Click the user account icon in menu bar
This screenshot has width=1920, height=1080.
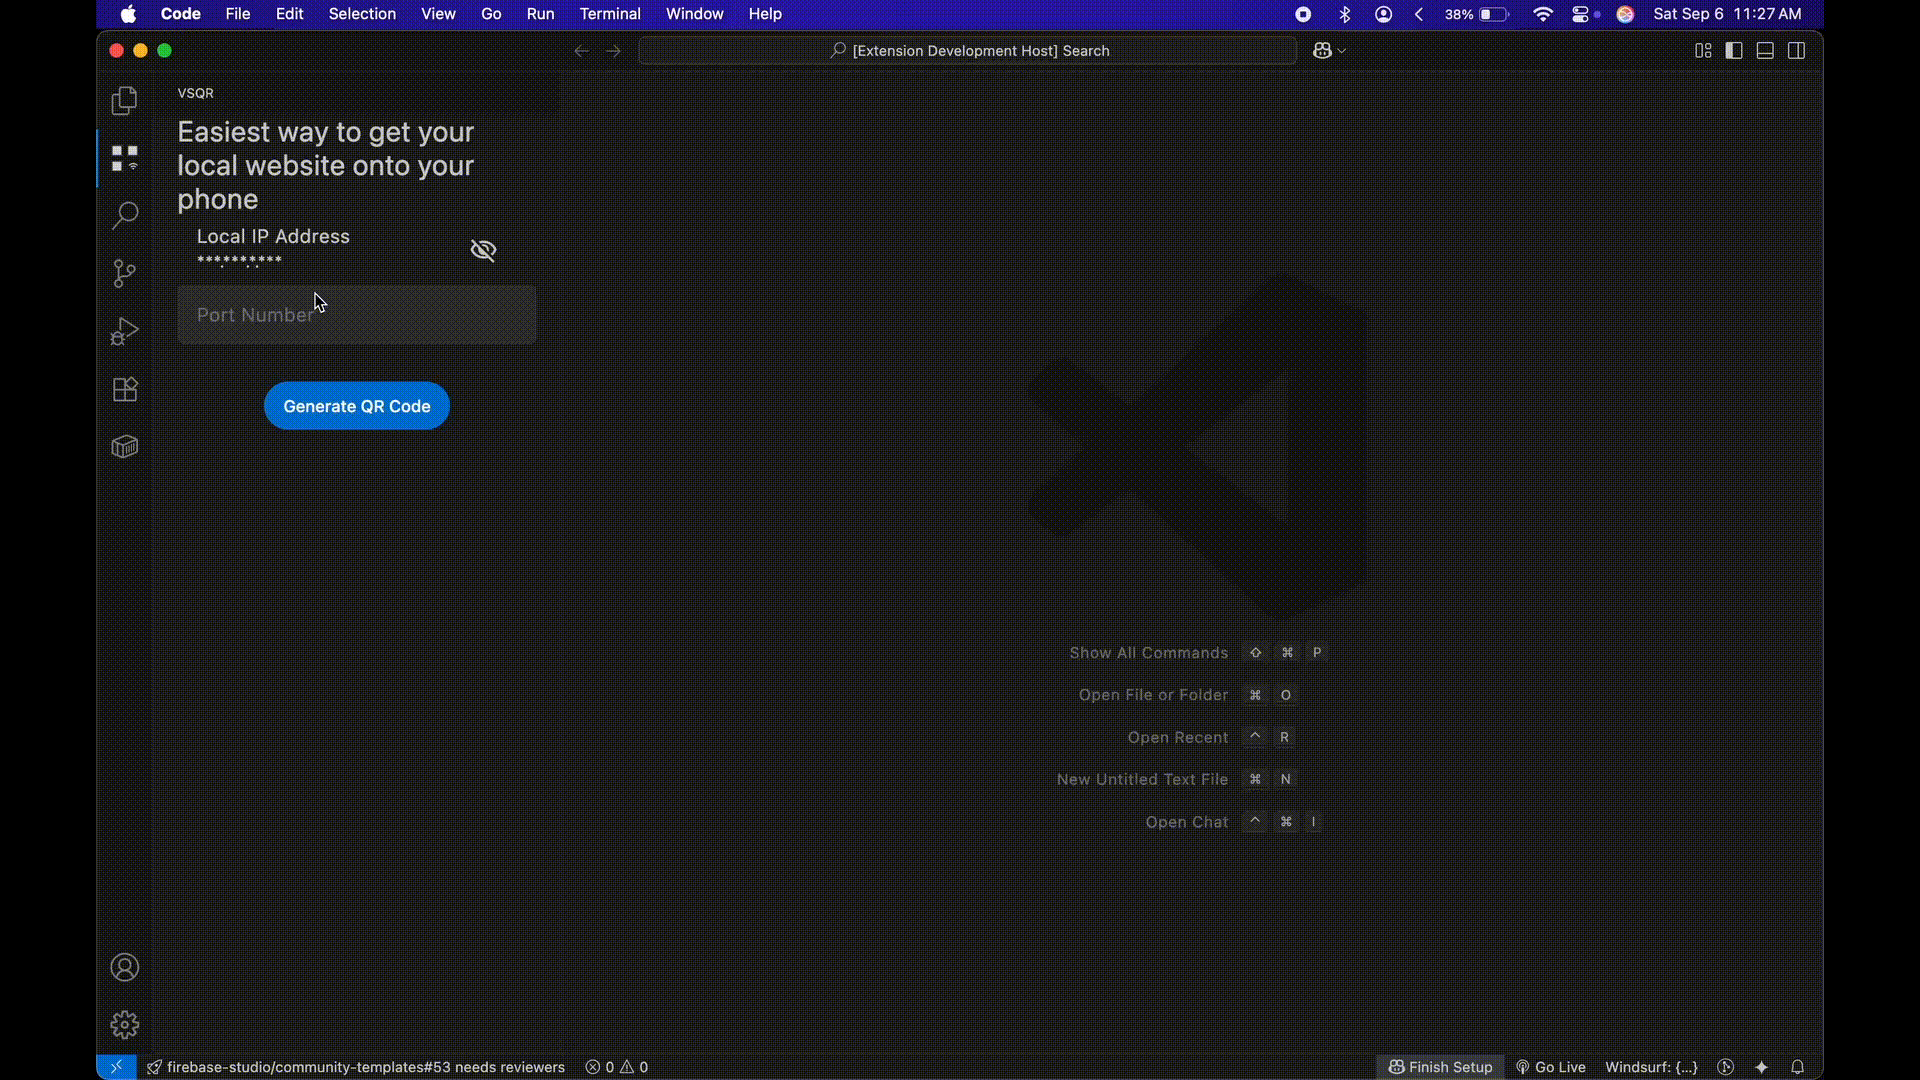tap(1383, 14)
